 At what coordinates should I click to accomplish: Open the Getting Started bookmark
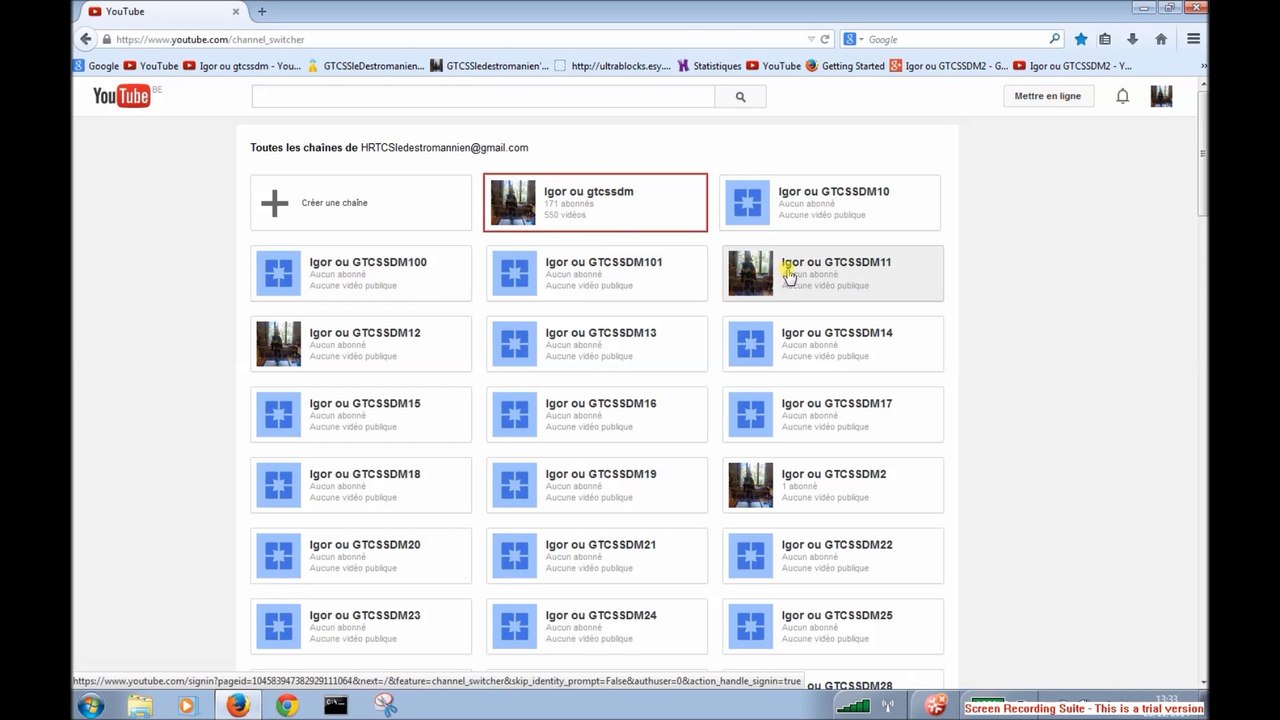point(845,66)
